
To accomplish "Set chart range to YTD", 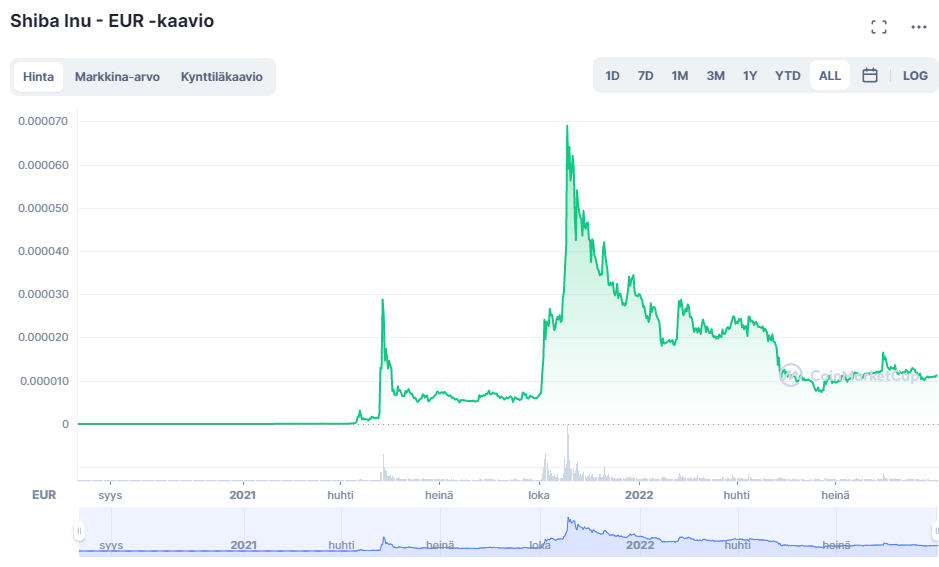I will pos(787,75).
